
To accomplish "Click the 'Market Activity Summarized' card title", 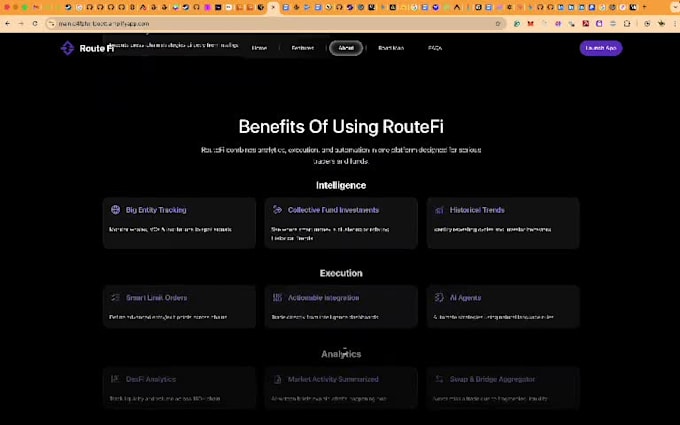I will [333, 379].
